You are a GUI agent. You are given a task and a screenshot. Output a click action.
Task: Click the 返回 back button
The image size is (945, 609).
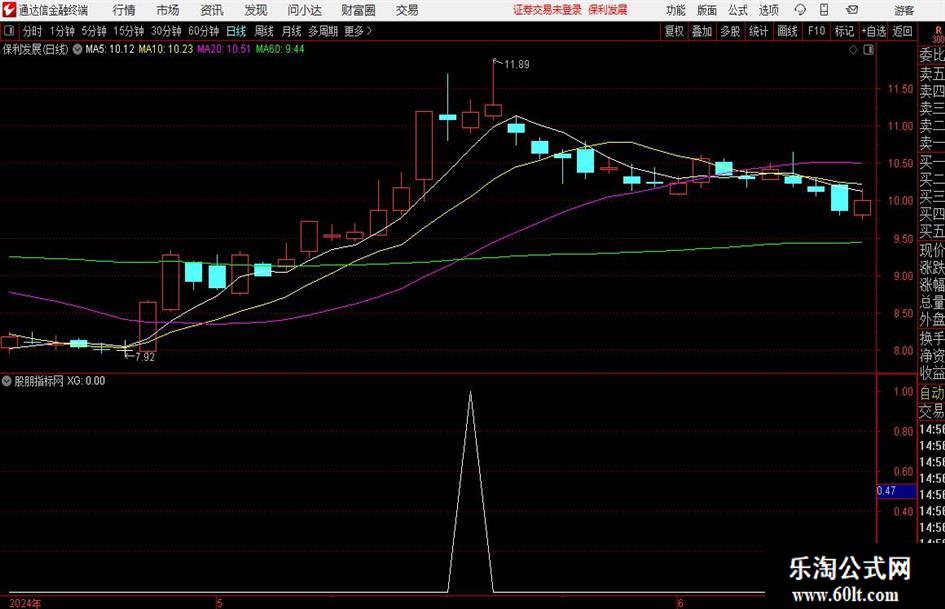[902, 31]
